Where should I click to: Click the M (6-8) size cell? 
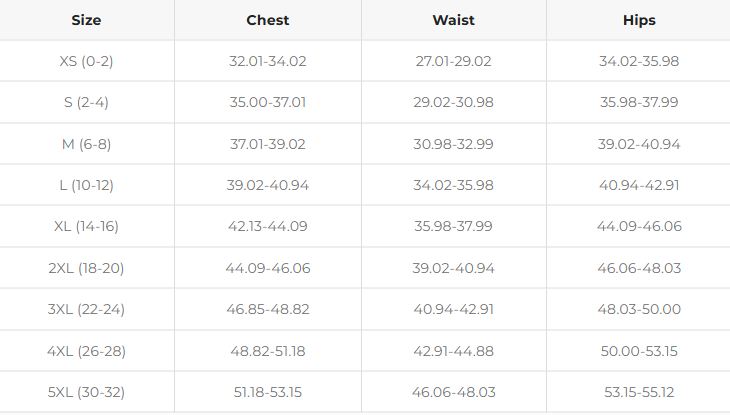[86, 144]
